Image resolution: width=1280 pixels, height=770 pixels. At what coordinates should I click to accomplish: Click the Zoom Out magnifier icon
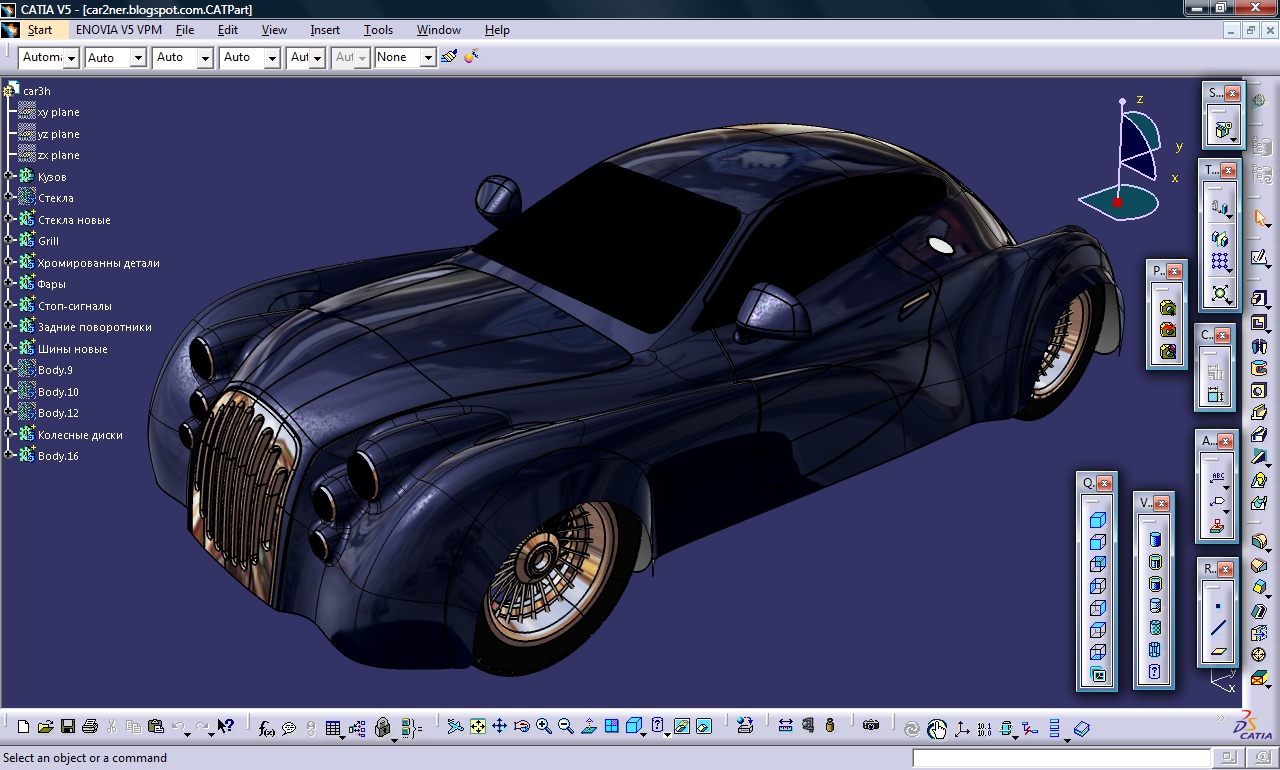tap(565, 727)
